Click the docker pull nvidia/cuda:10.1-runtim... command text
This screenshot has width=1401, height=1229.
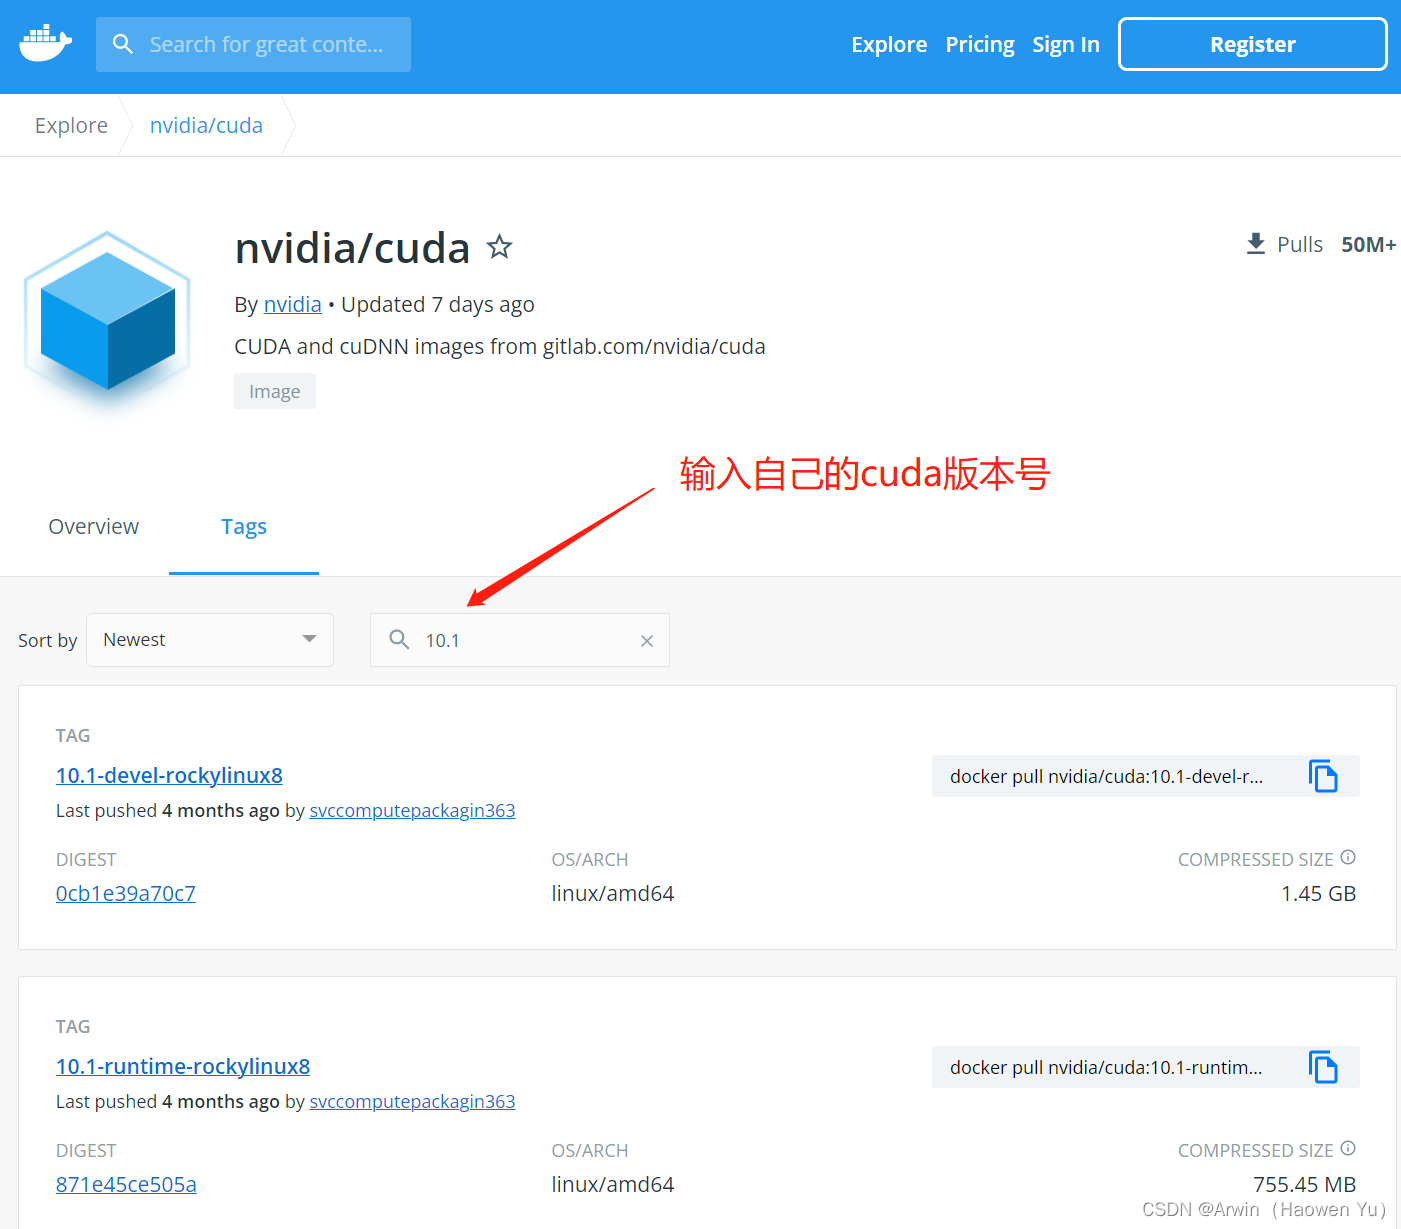coord(1106,1067)
